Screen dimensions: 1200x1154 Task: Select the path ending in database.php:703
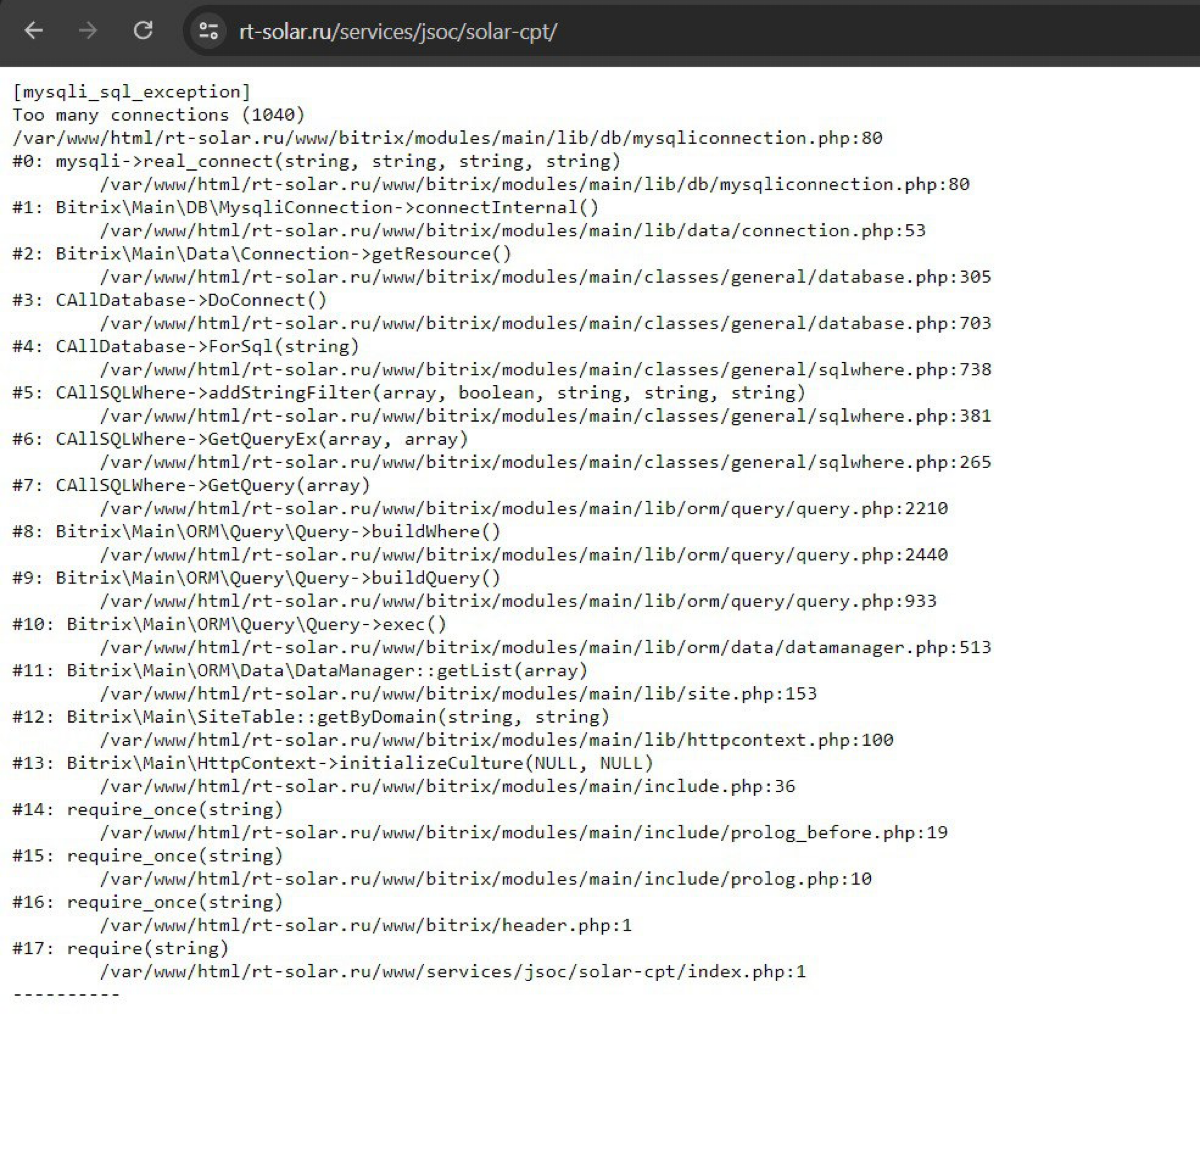(x=545, y=323)
